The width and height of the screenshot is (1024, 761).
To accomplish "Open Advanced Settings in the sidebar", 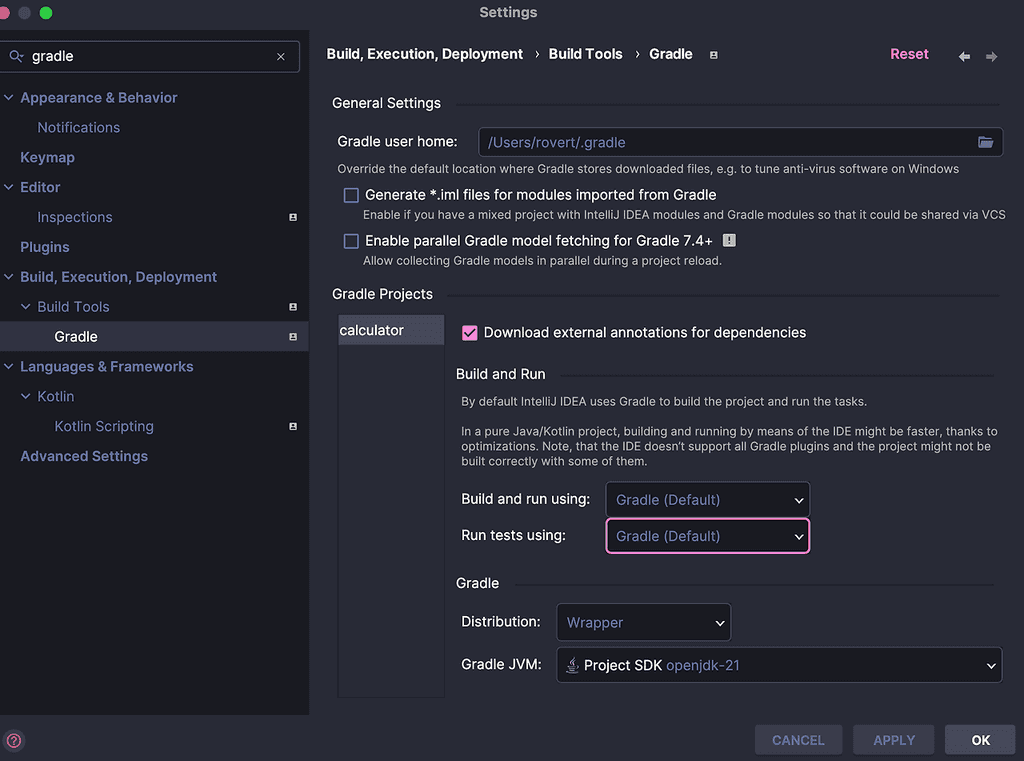I will (84, 456).
